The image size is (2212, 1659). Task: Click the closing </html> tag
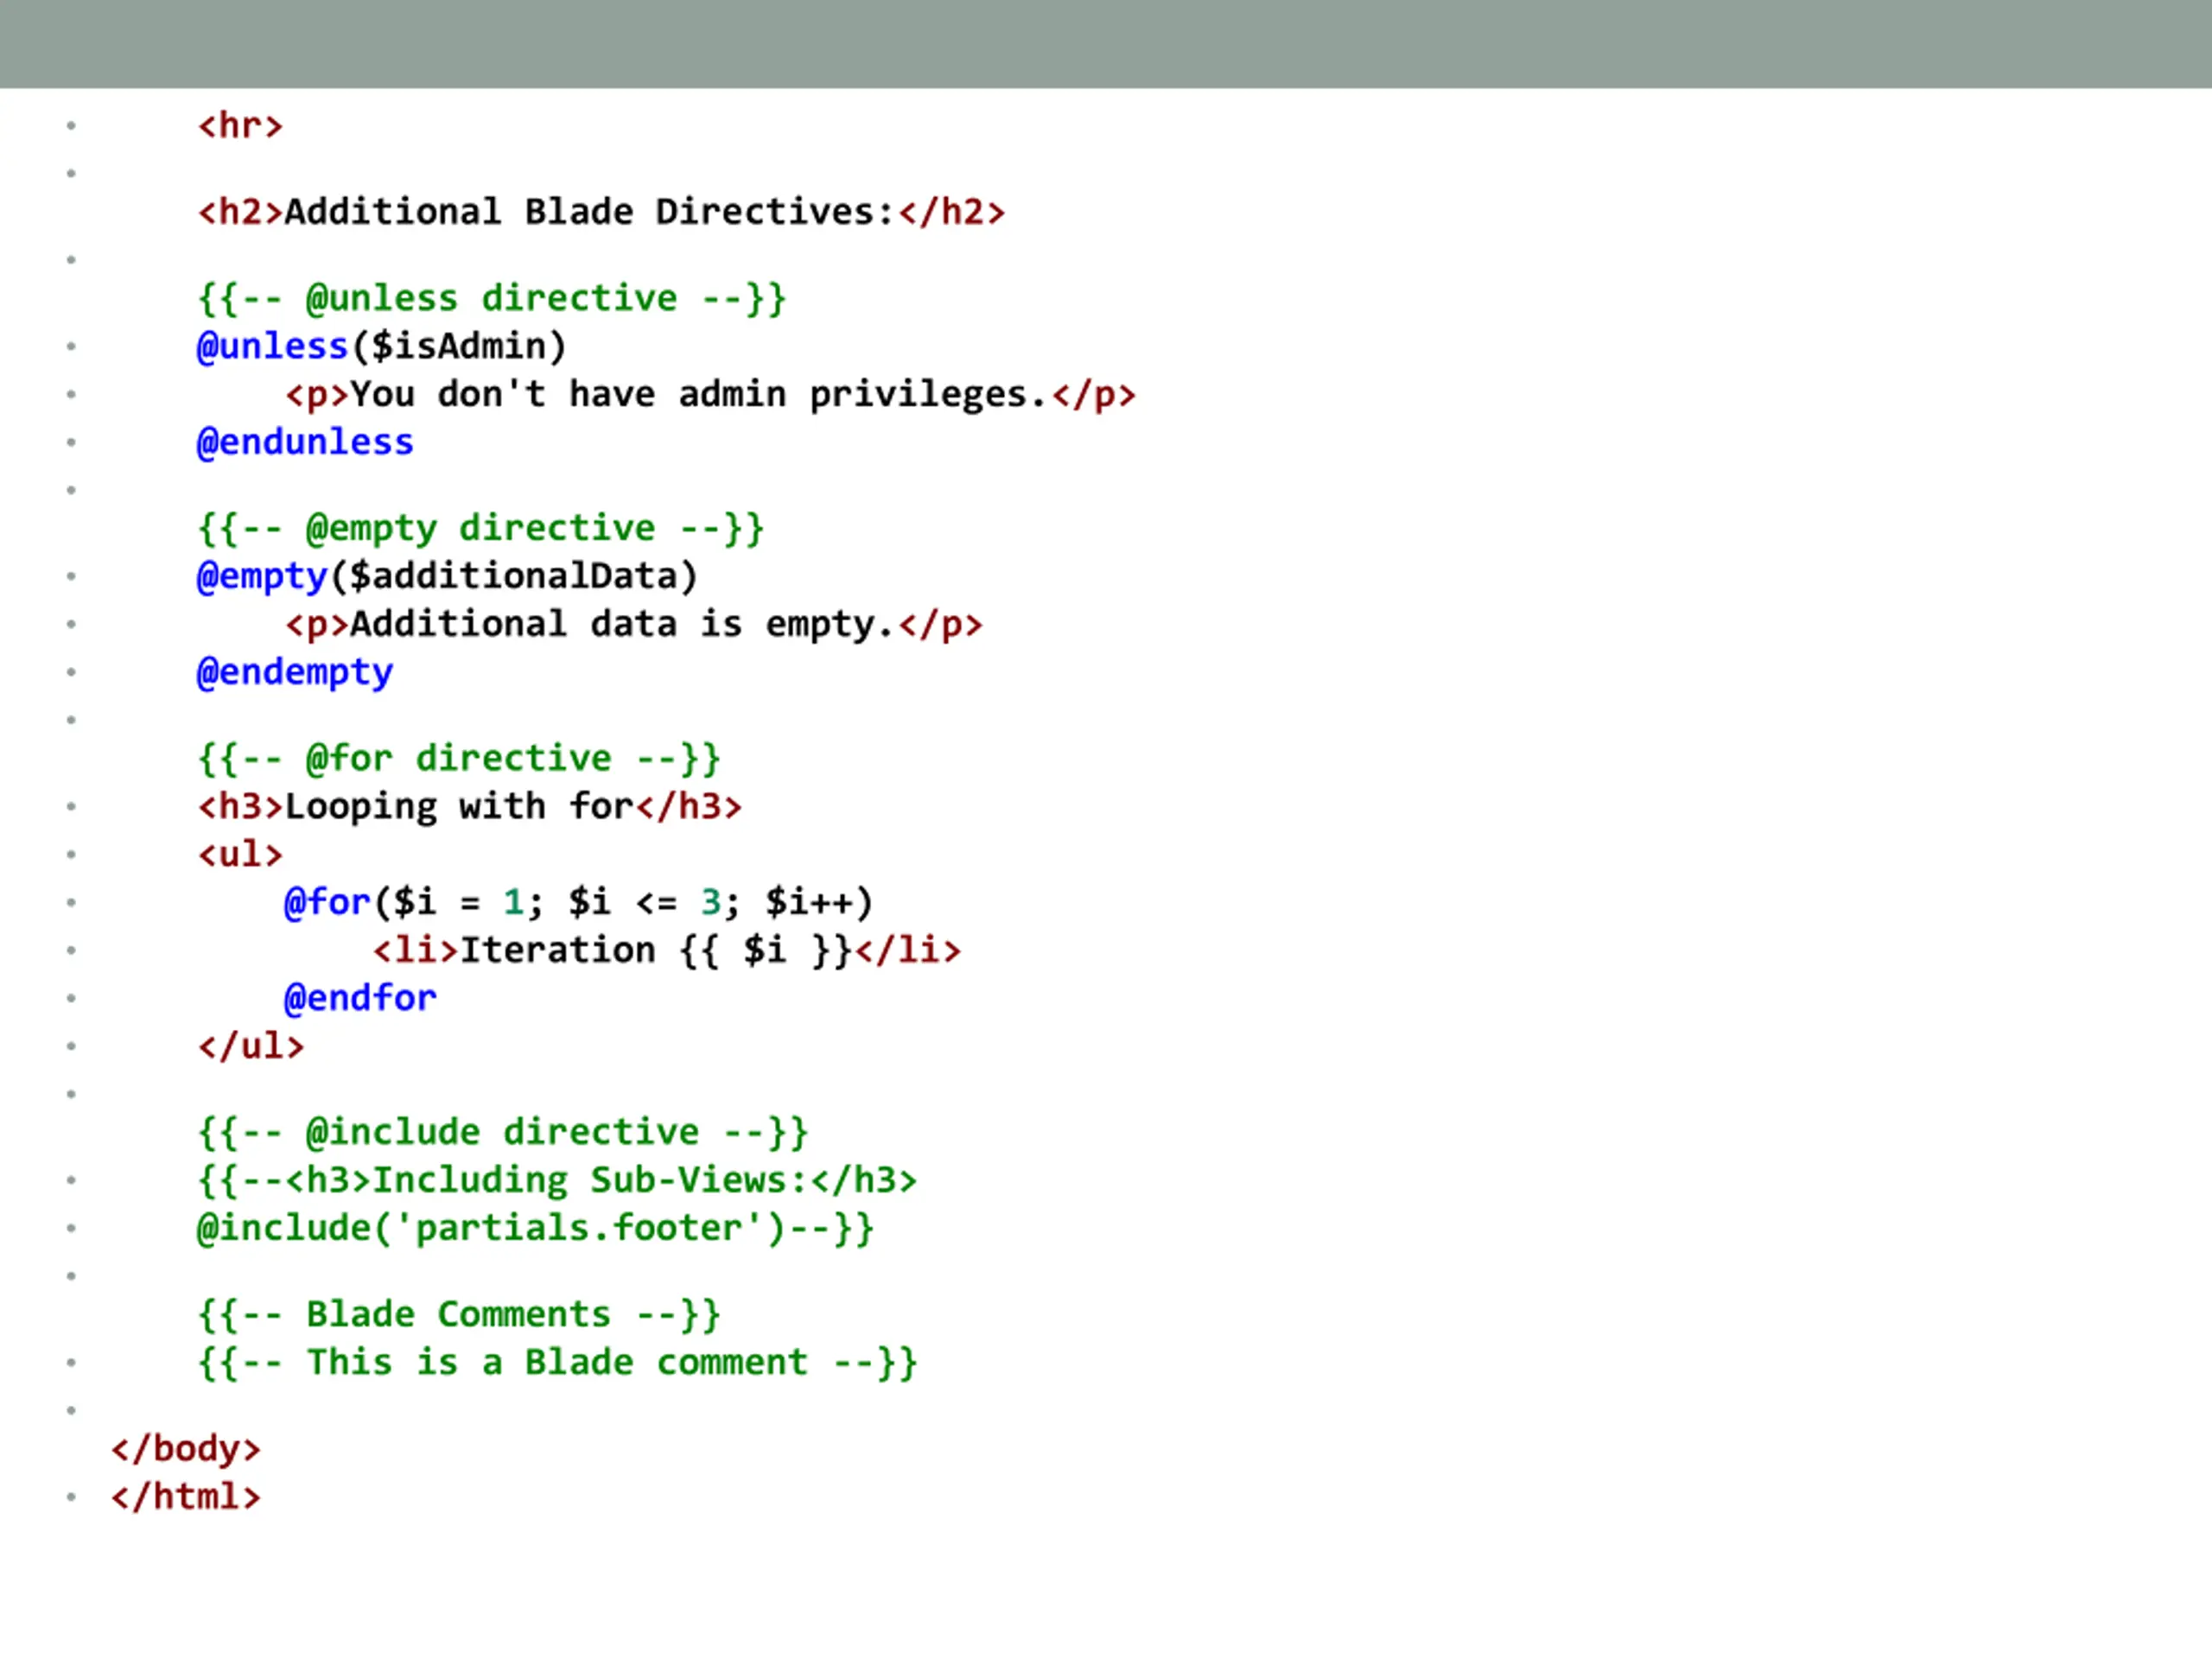(x=186, y=1497)
